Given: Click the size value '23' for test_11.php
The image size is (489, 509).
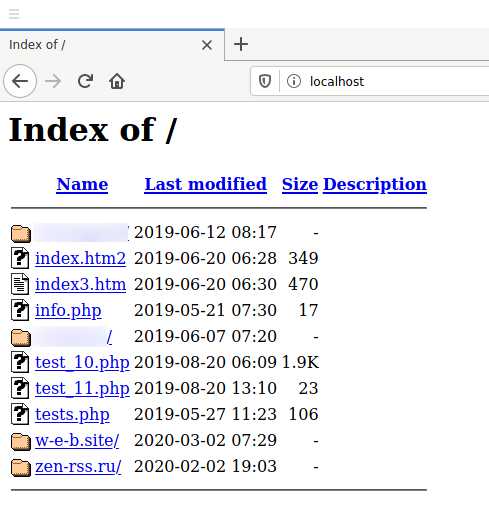Looking at the screenshot, I should [309, 388].
